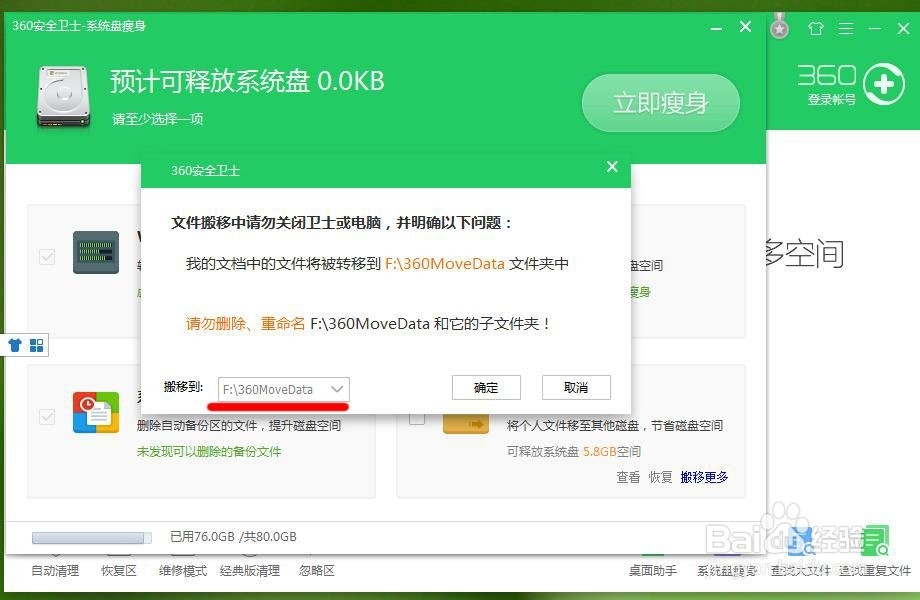This screenshot has width=920, height=600.
Task: Open the 搬移到 destination dropdown
Action: (284, 389)
